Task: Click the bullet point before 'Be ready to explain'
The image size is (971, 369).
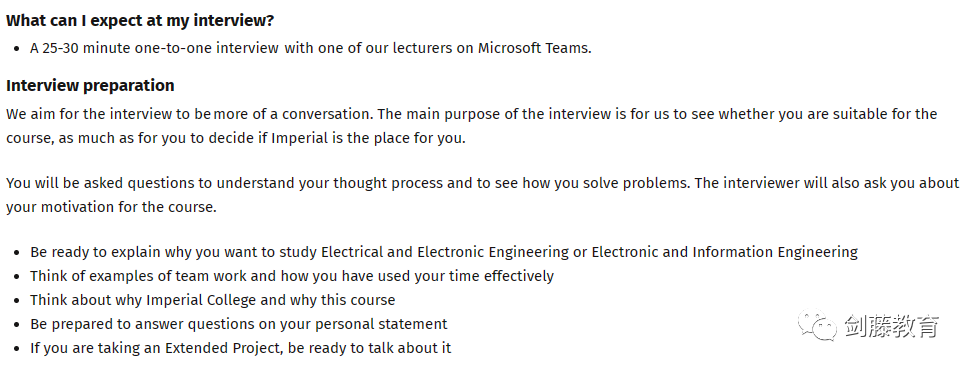Action: pyautogui.click(x=17, y=253)
